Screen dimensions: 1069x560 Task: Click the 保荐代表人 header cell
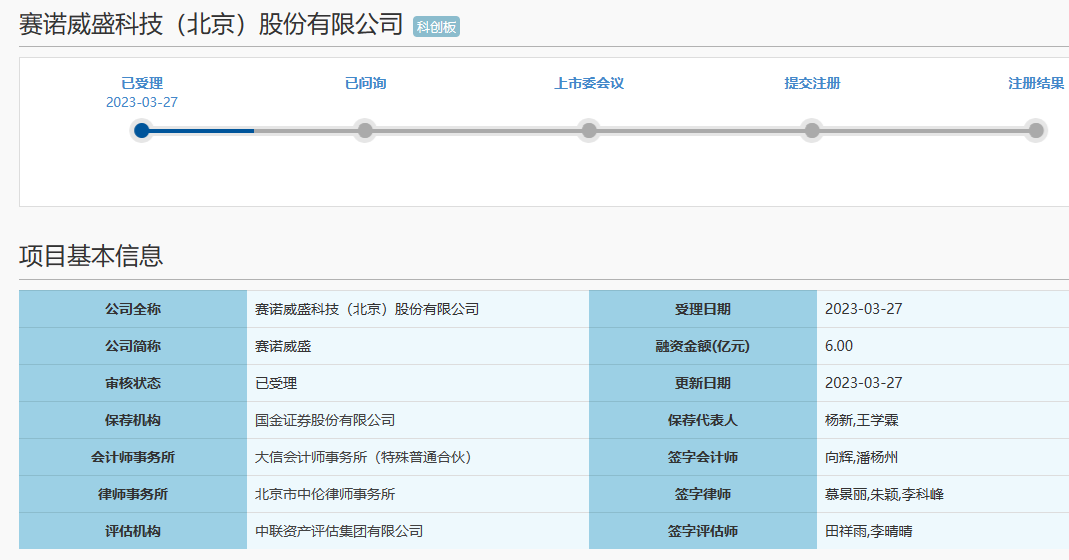click(703, 419)
